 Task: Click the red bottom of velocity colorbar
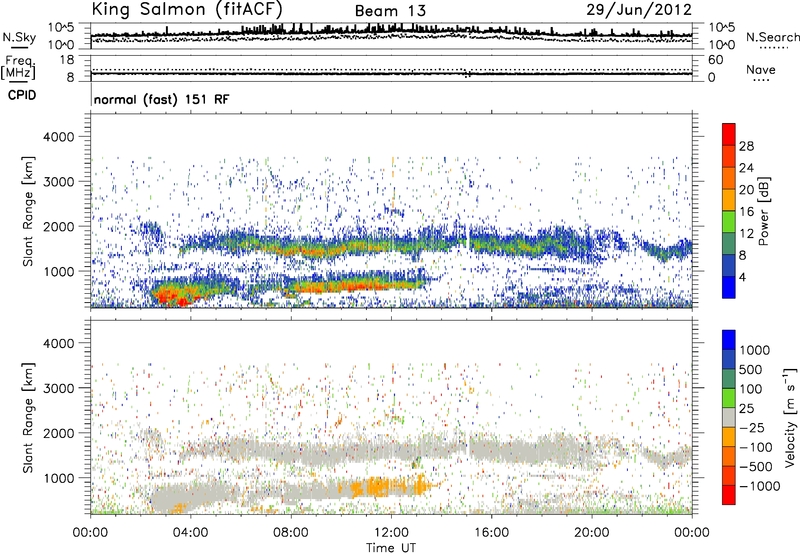(x=729, y=495)
